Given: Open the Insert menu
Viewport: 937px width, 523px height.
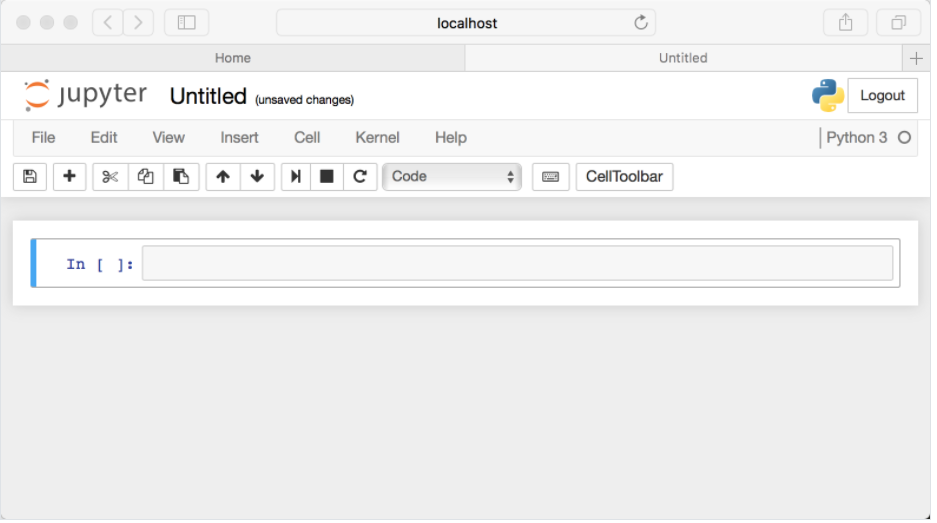Looking at the screenshot, I should coord(239,138).
